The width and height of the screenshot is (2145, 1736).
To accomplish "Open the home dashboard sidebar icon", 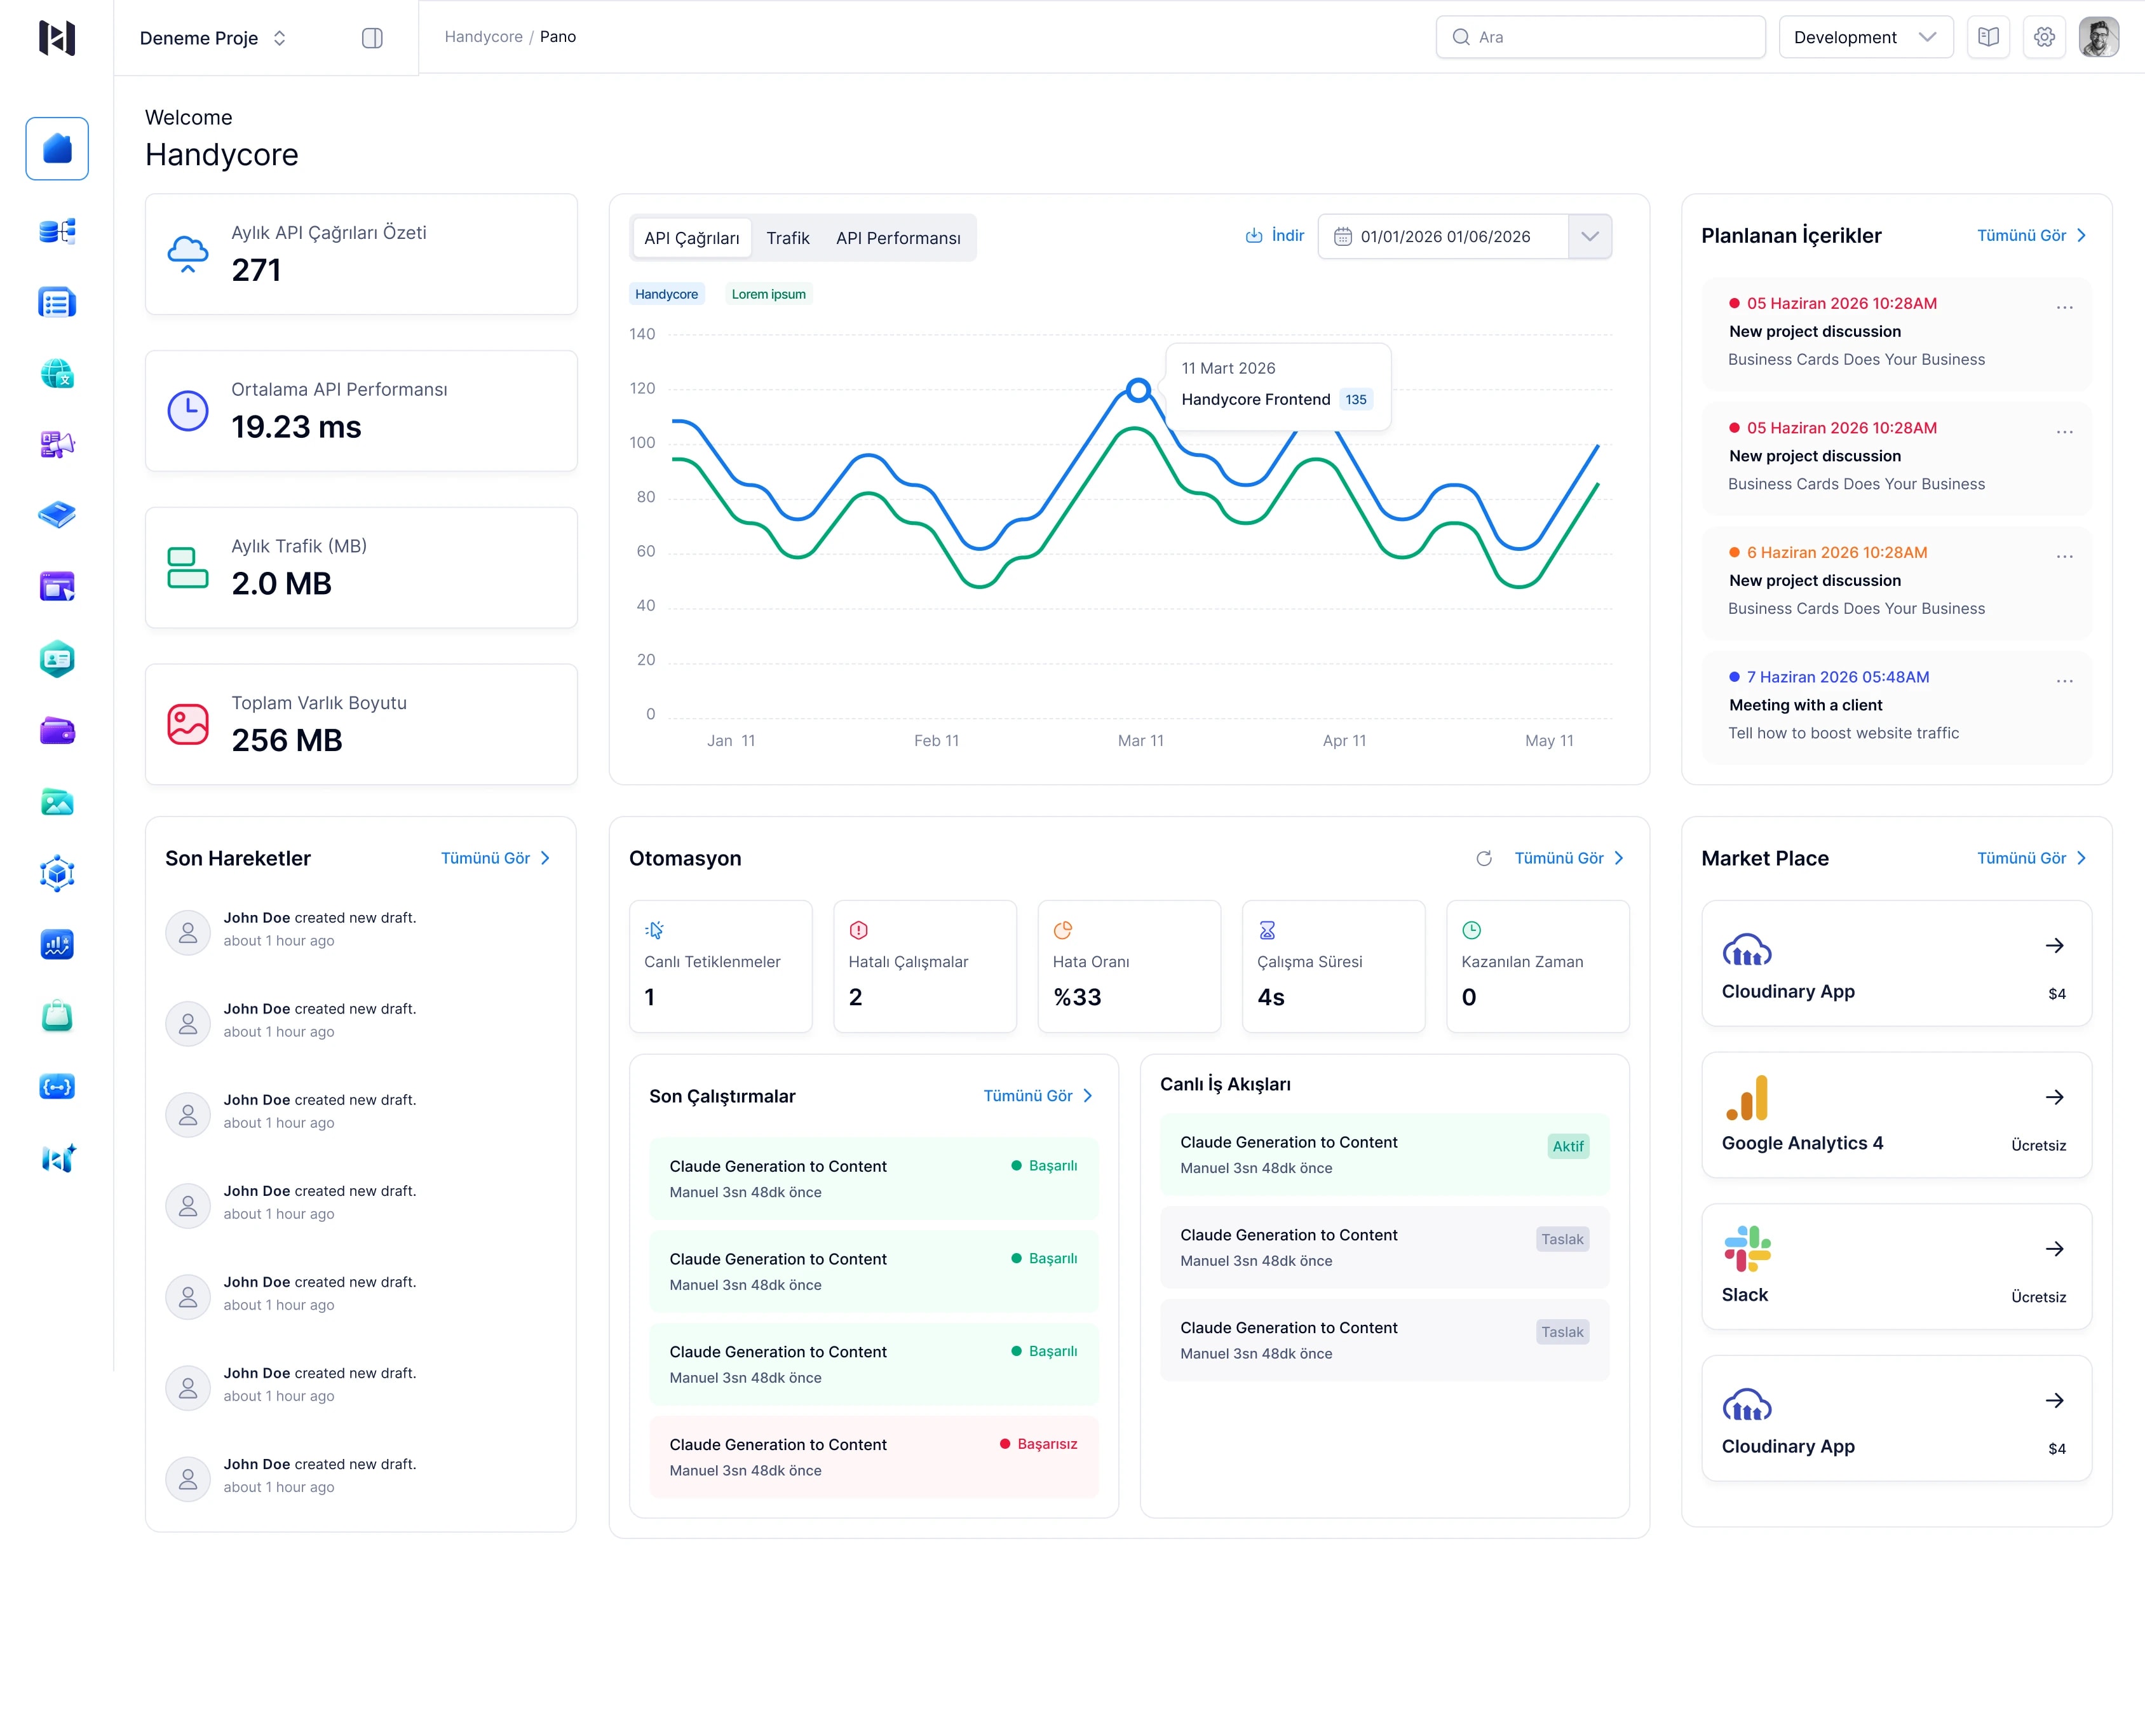I will 57,149.
